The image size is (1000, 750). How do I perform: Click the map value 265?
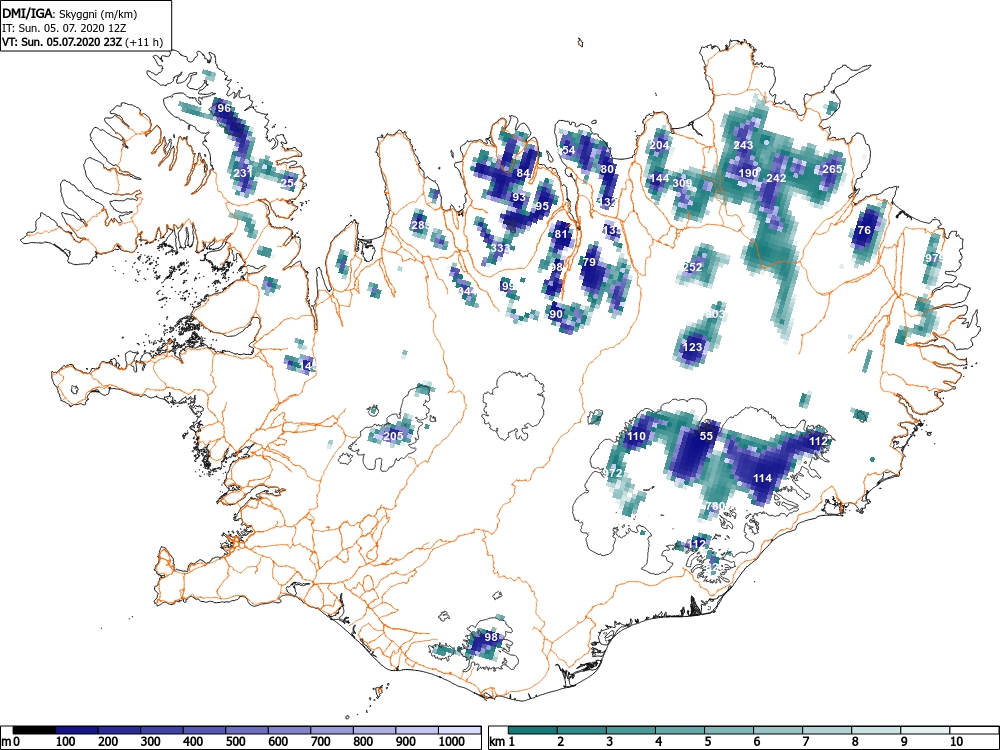(832, 169)
